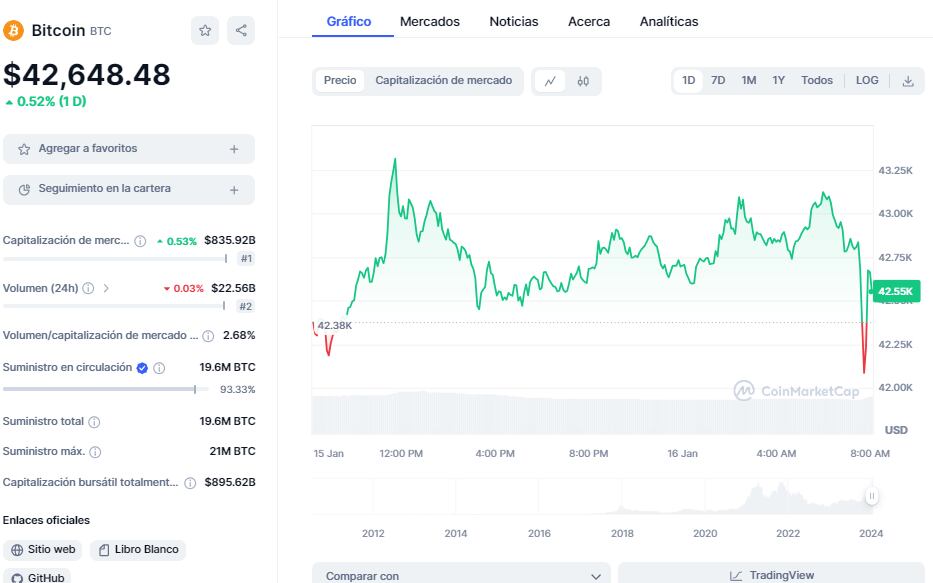Toggle the star to favorite Bitcoin
The image size is (933, 583).
tap(205, 31)
